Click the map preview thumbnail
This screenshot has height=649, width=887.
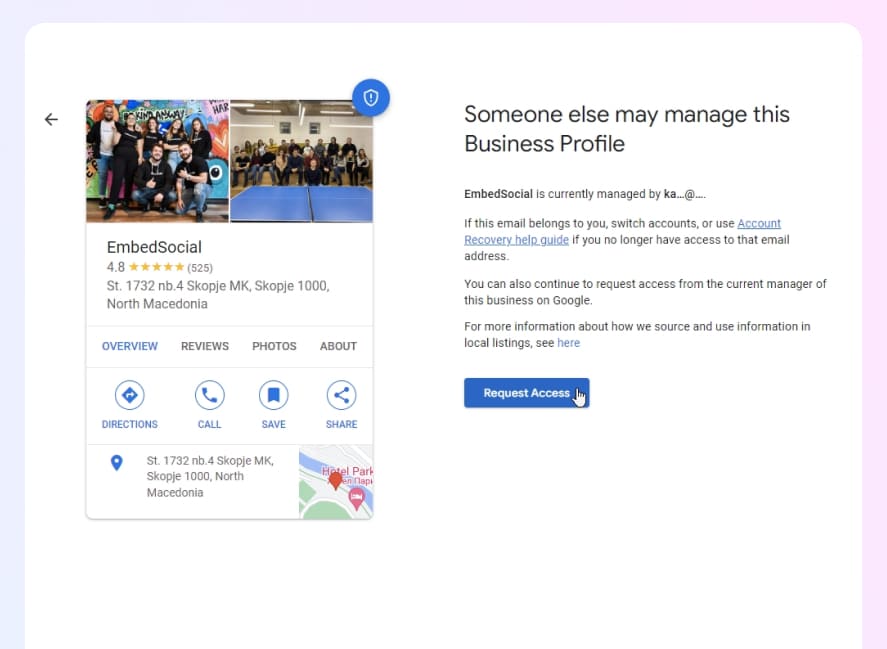point(336,482)
